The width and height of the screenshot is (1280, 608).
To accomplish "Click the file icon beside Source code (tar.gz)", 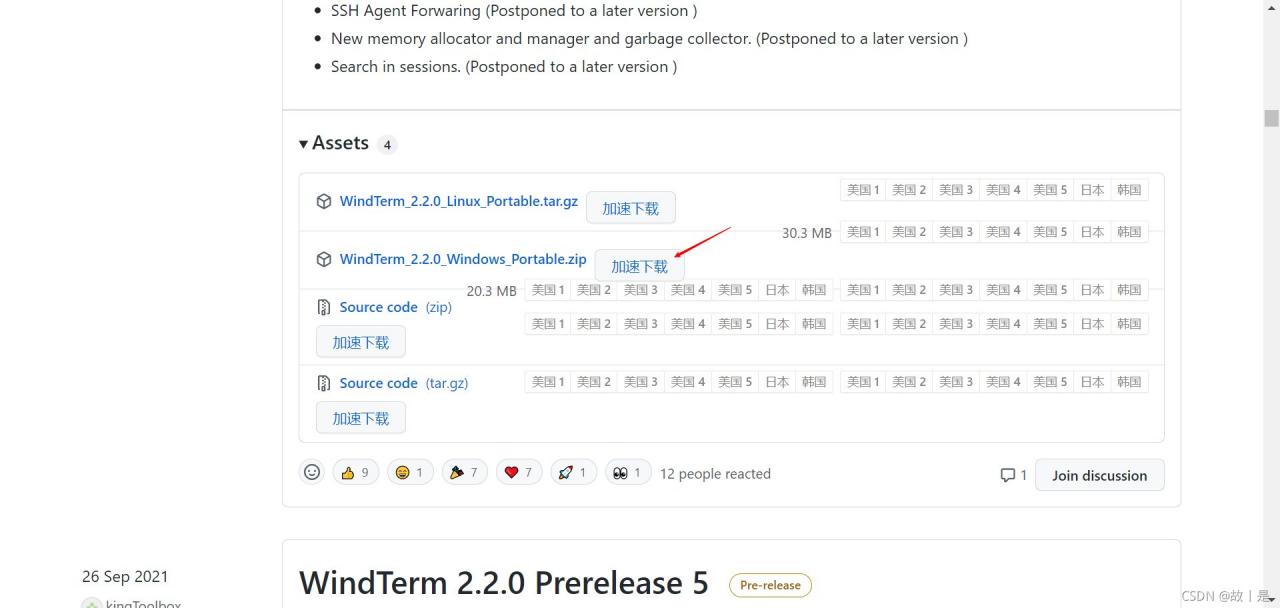I will (x=324, y=383).
